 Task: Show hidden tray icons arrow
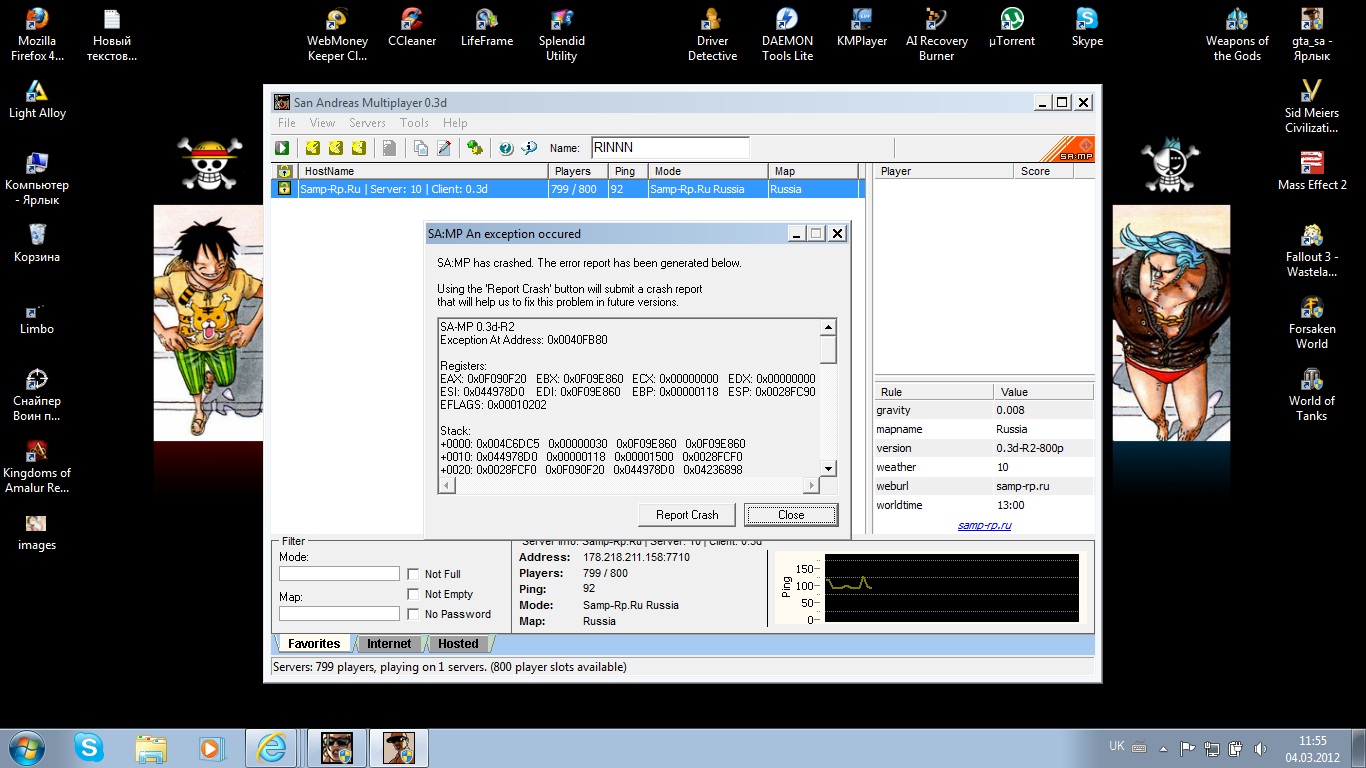pyautogui.click(x=1161, y=747)
